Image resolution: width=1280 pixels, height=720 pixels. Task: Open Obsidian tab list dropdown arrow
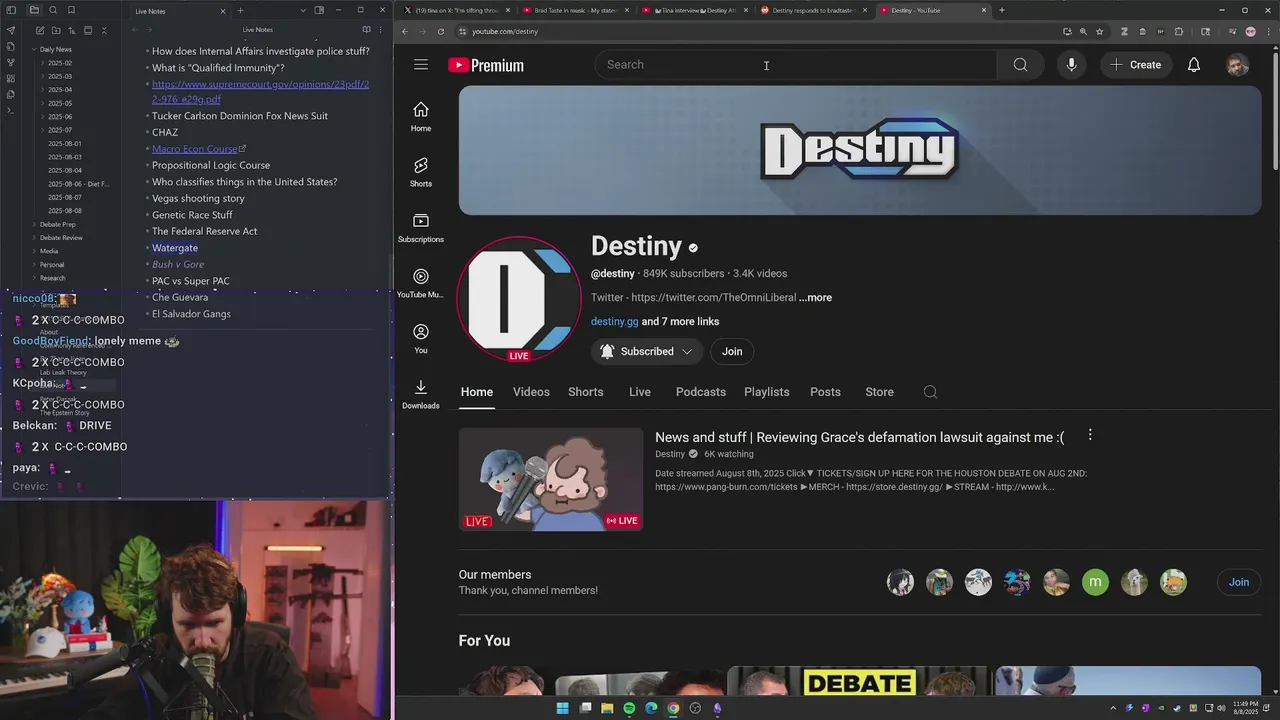[x=301, y=10]
